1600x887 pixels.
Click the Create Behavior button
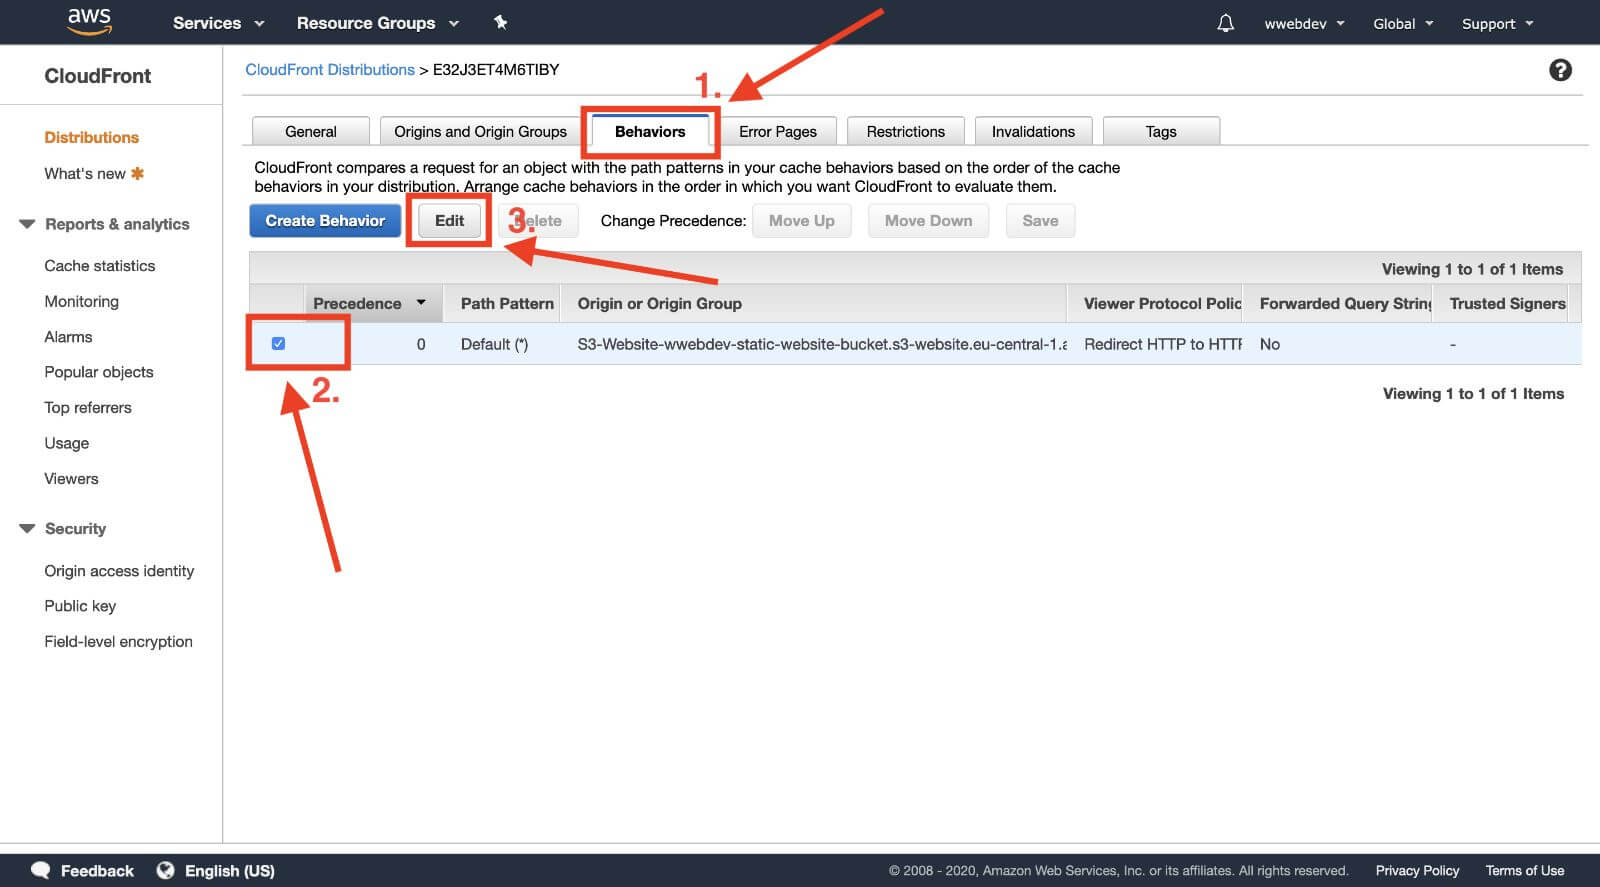[325, 220]
